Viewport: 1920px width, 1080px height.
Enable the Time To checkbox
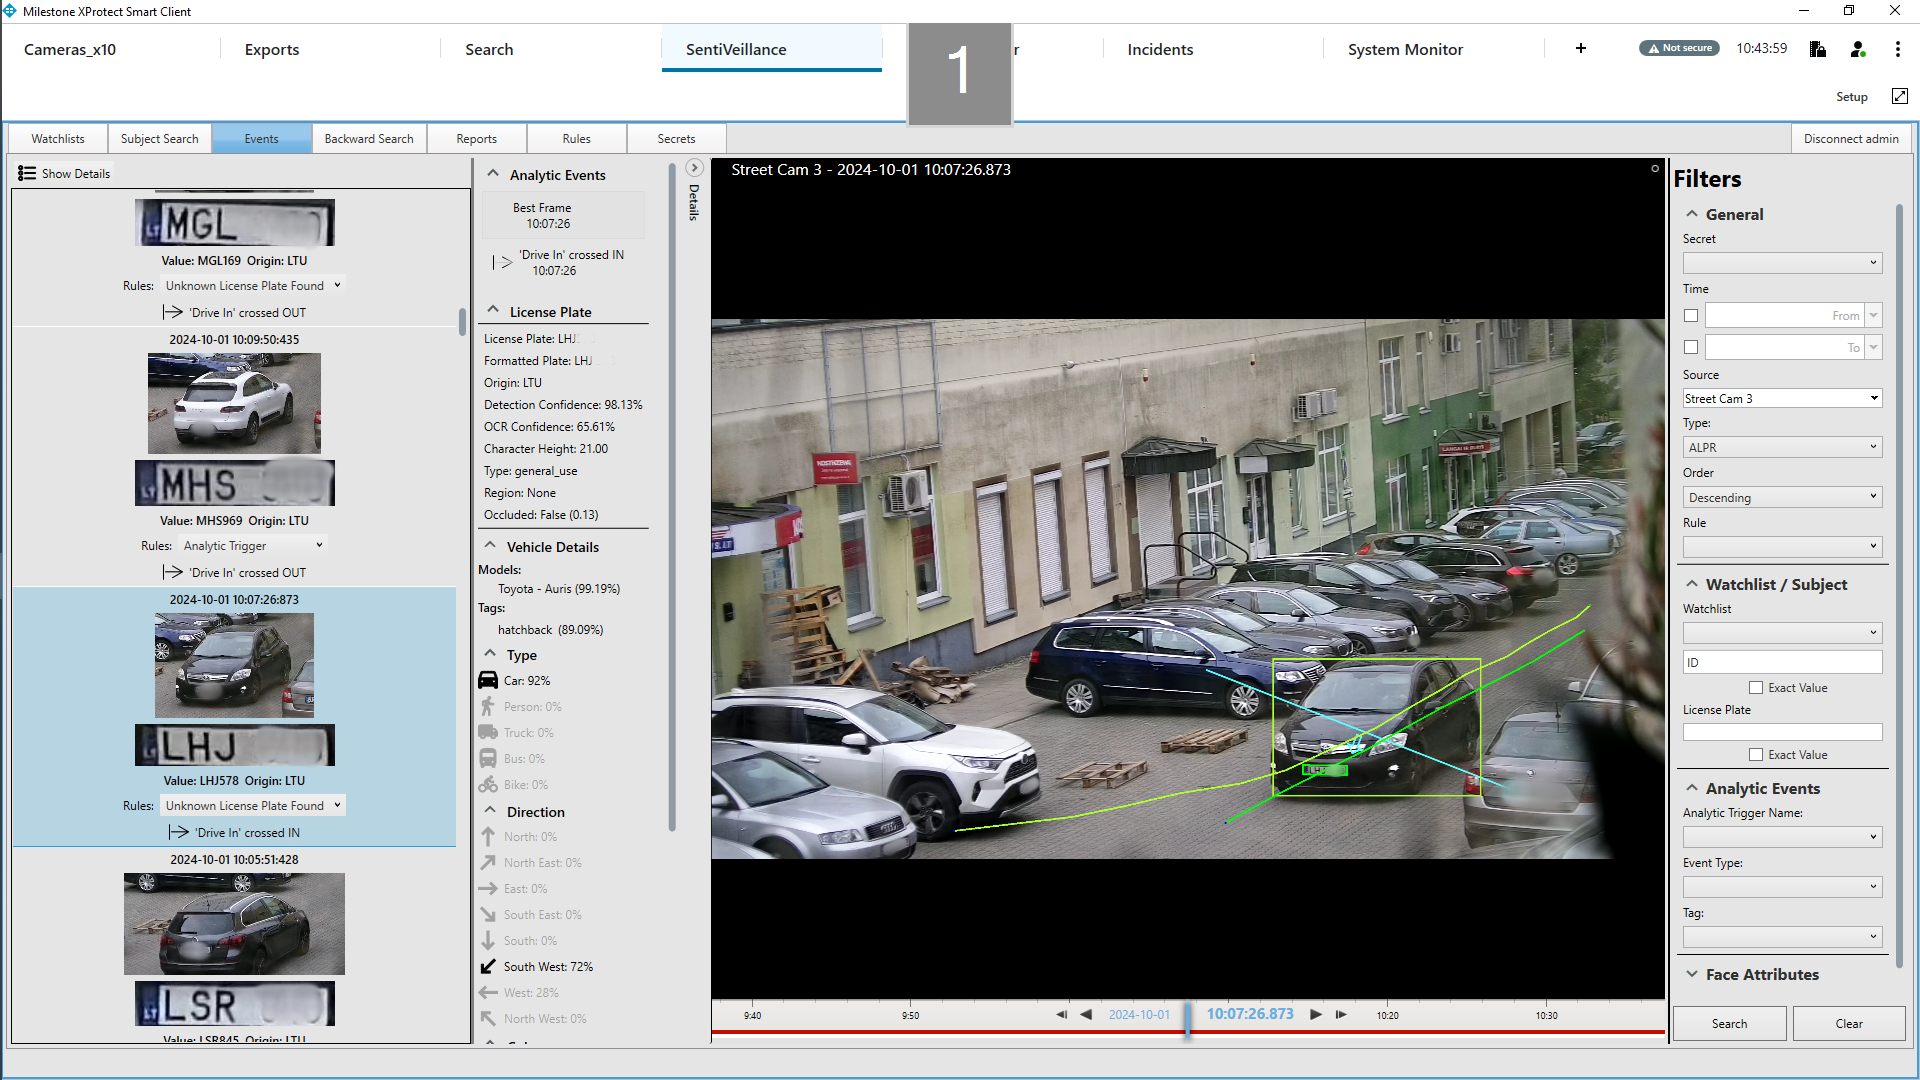pos(1691,347)
